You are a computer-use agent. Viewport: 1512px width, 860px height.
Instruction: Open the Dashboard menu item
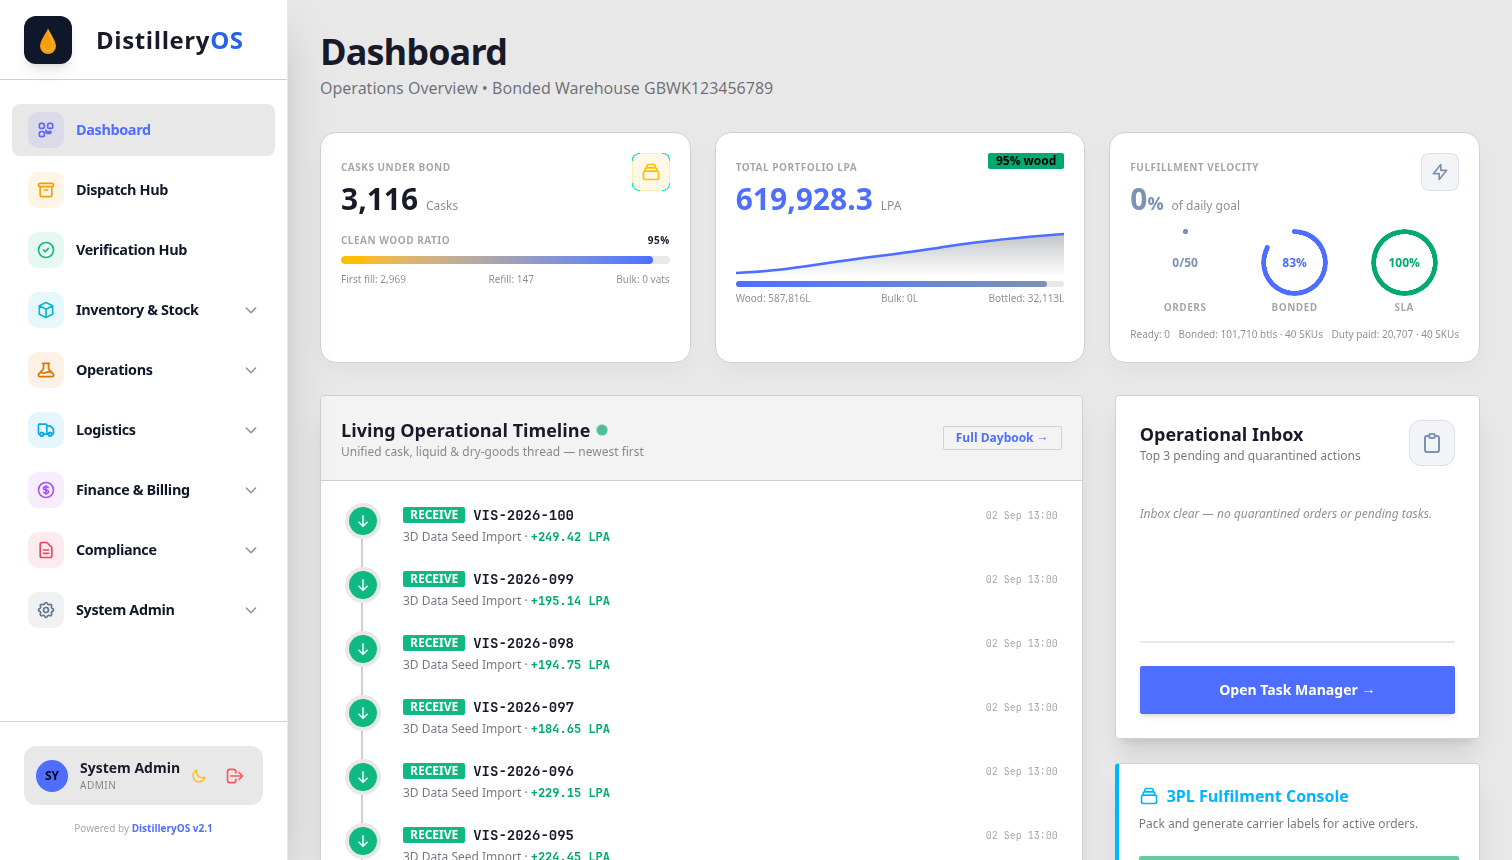pos(143,130)
